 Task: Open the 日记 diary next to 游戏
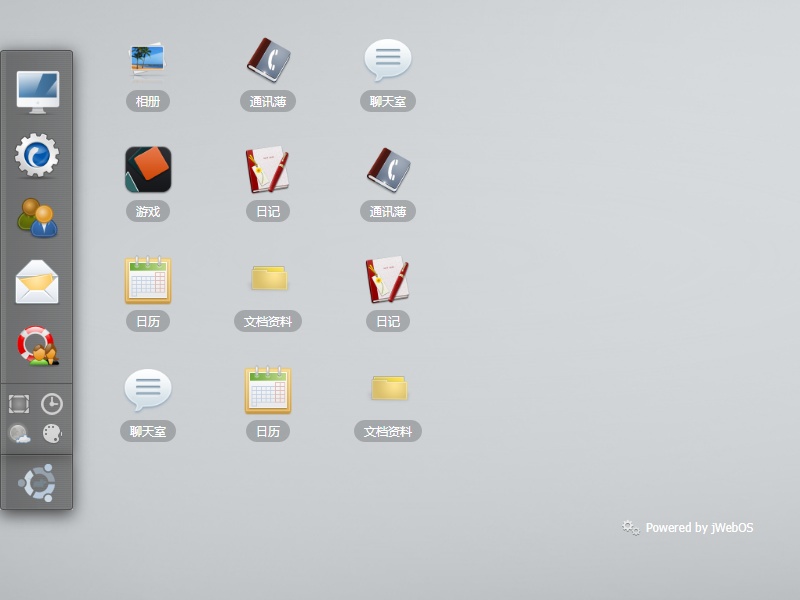[x=268, y=170]
